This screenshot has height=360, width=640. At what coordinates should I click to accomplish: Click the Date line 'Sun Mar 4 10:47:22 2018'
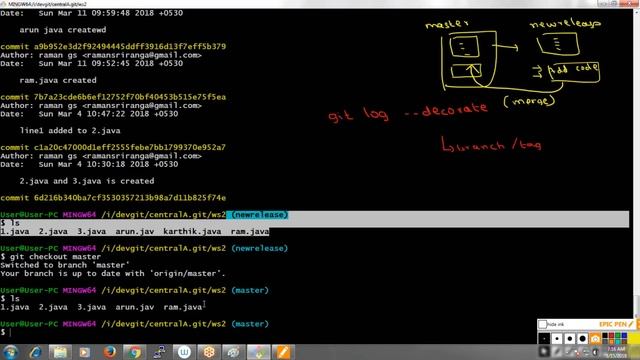[89, 114]
